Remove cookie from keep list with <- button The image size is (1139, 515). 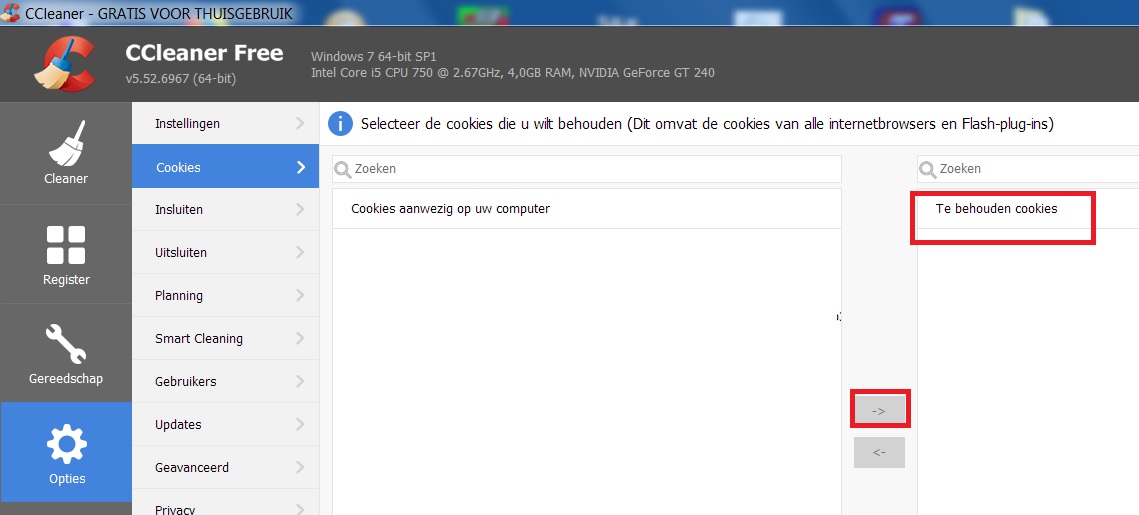tap(879, 452)
